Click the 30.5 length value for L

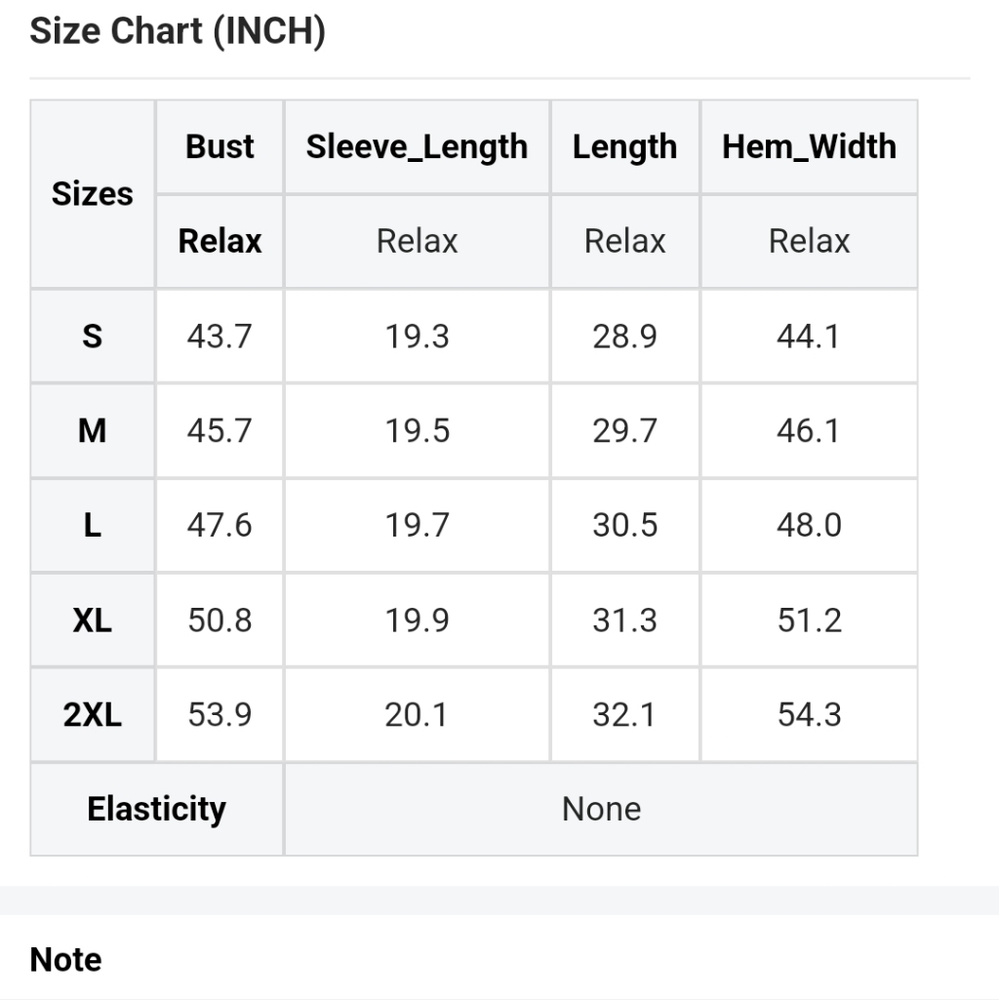(x=625, y=525)
